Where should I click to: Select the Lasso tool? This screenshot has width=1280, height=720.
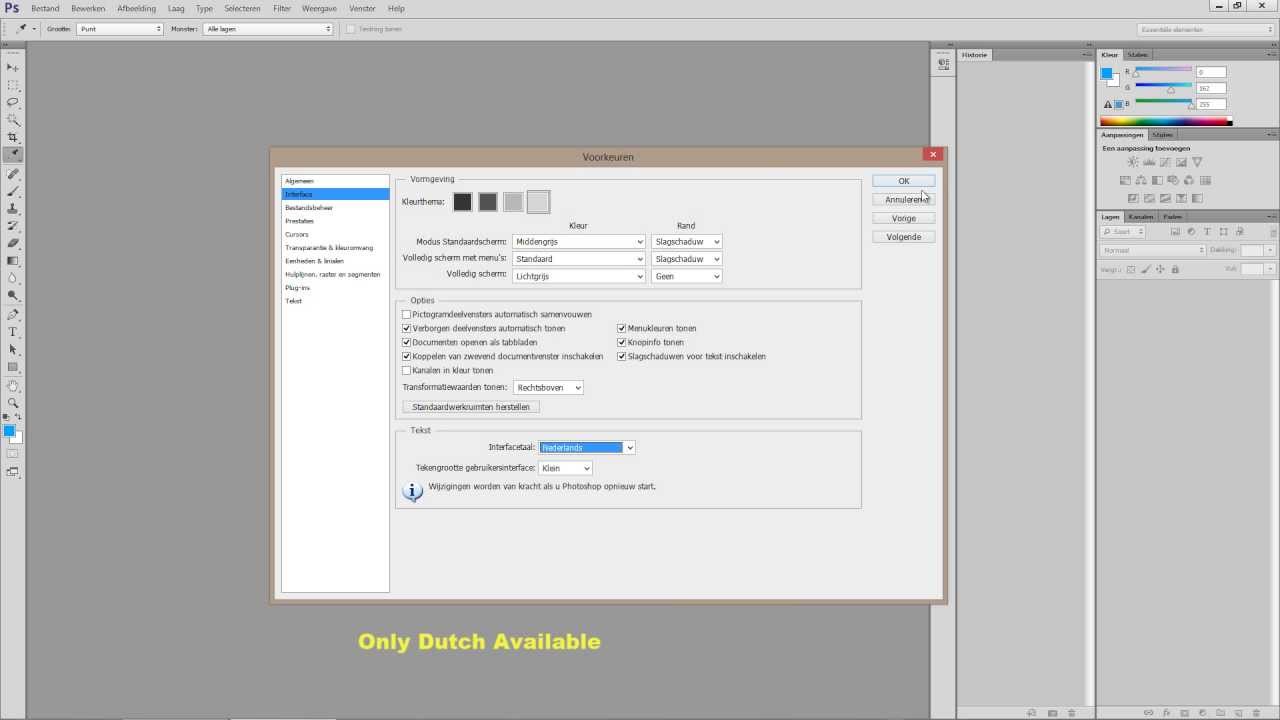13,102
